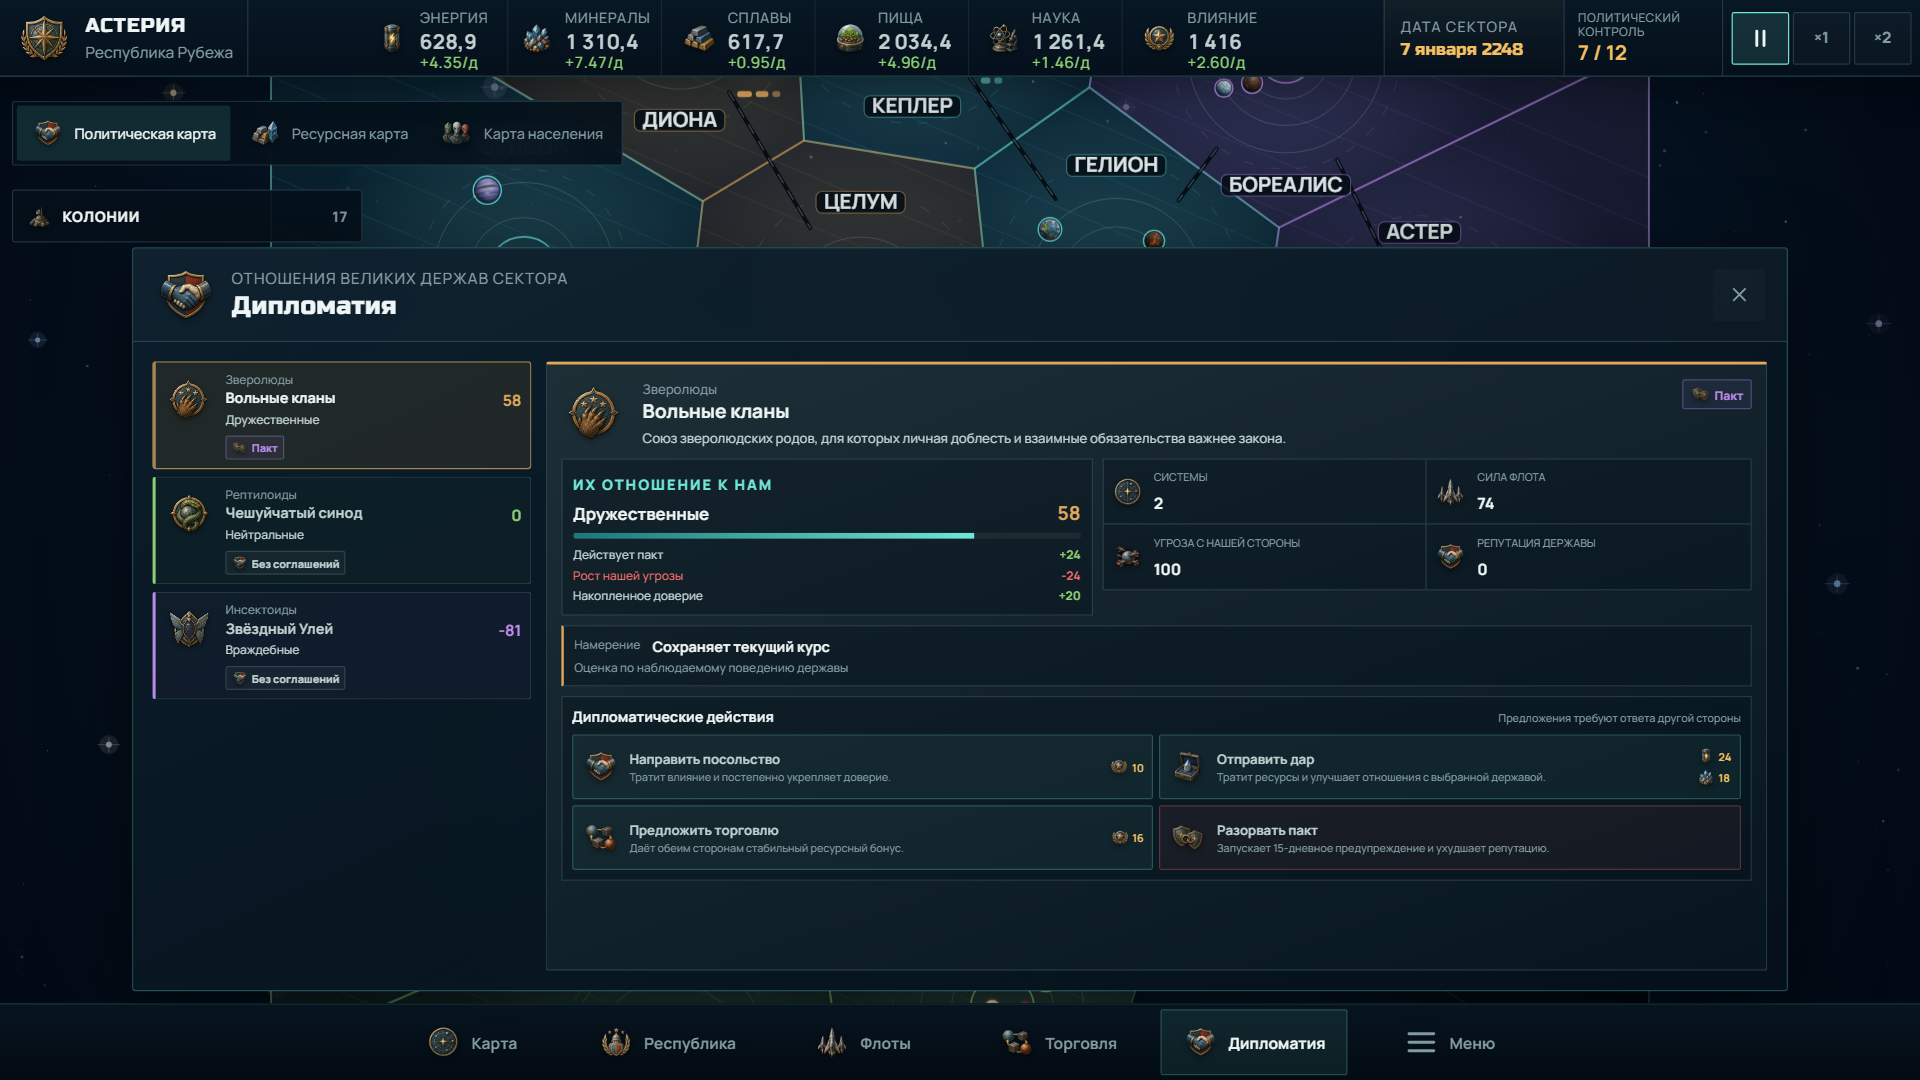1920x1080 pixels.
Task: Set game speed to ×2
Action: (x=1882, y=38)
